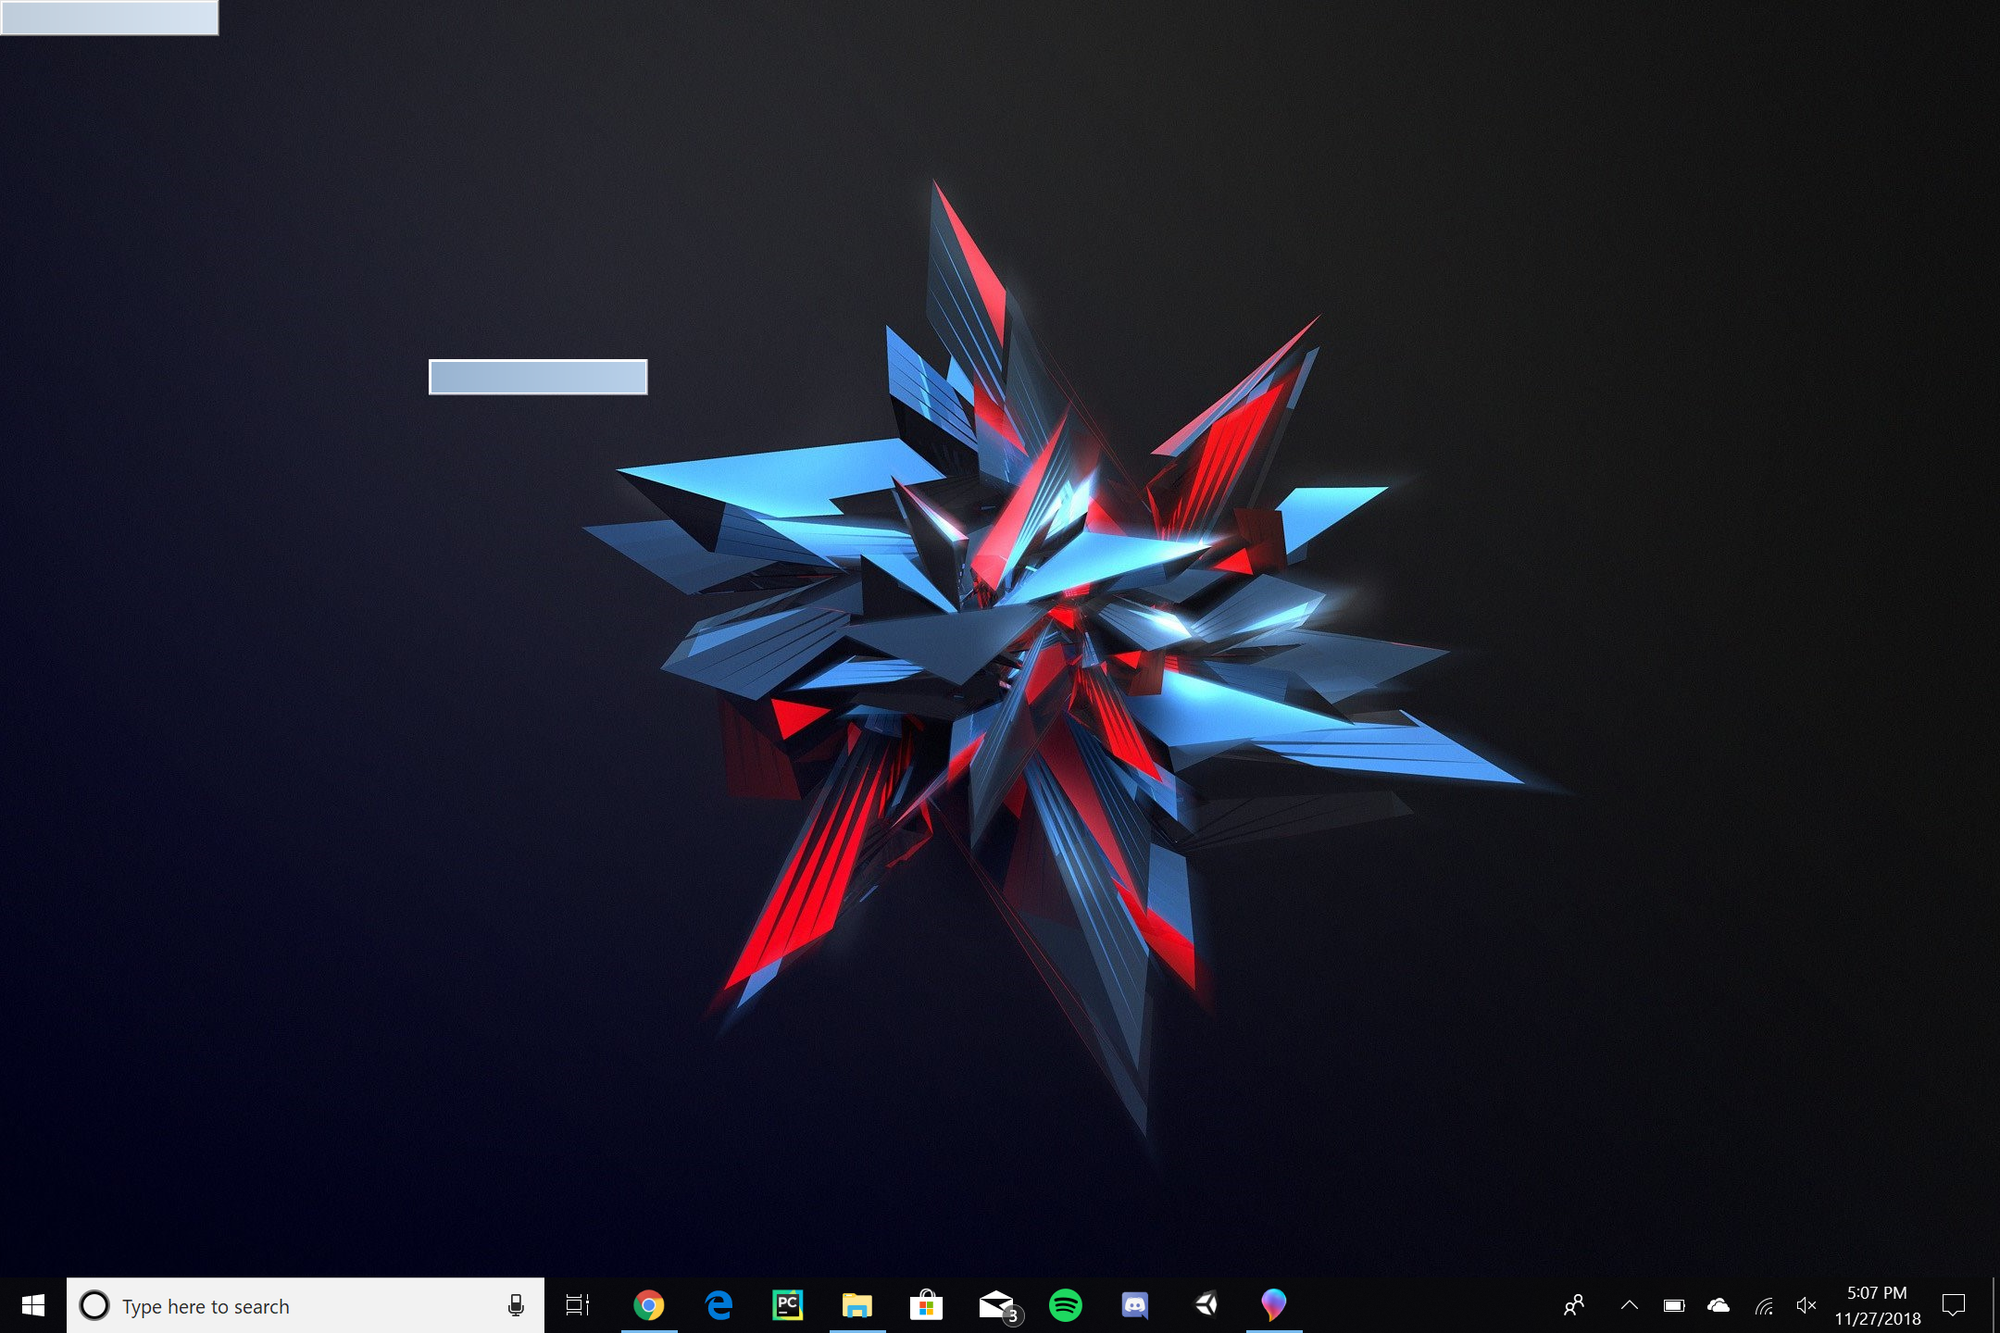Launch Microsoft Edge browser
The image size is (2000, 1333).
pyautogui.click(x=718, y=1305)
